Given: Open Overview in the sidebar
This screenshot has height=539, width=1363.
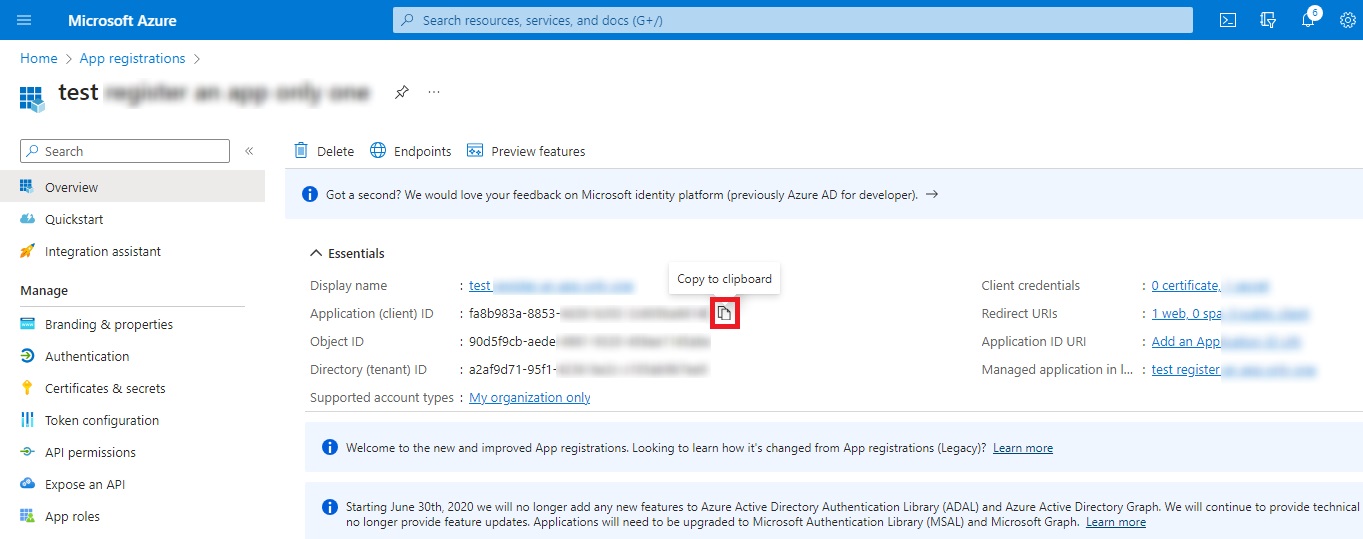Looking at the screenshot, I should (x=132, y=187).
